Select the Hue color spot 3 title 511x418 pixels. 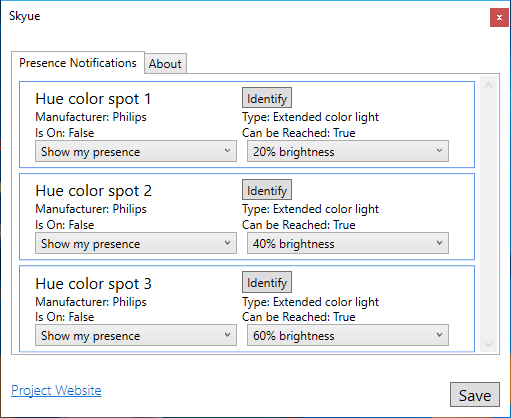[93, 284]
